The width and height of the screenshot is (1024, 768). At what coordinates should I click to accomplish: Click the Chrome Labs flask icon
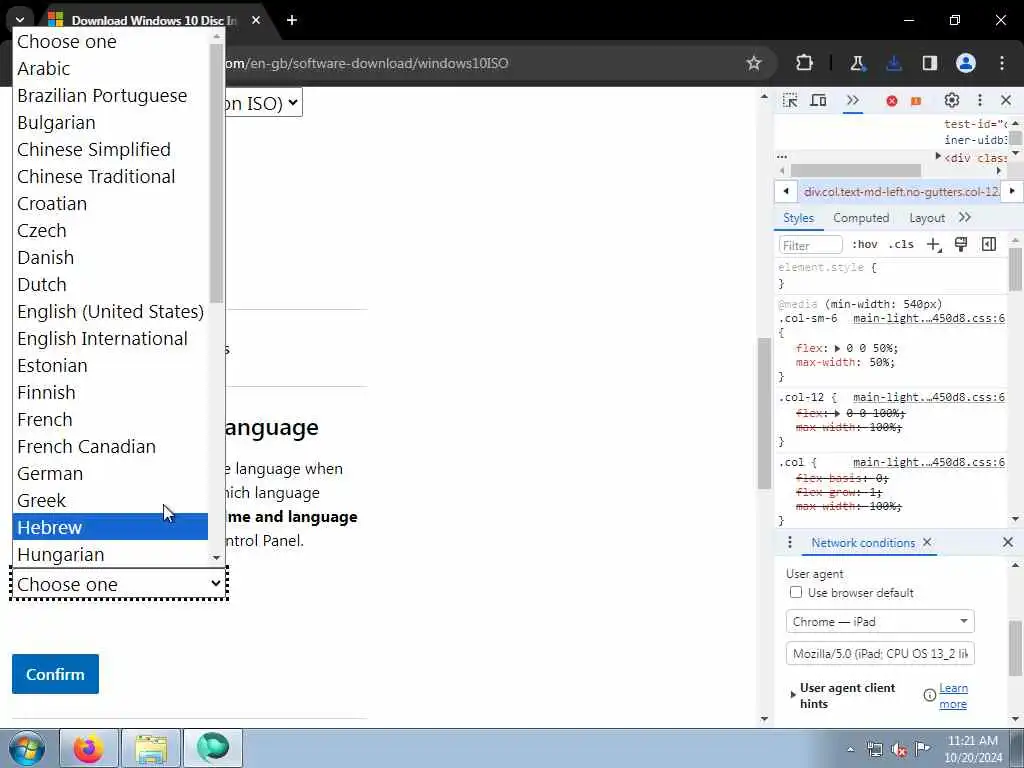click(x=857, y=63)
